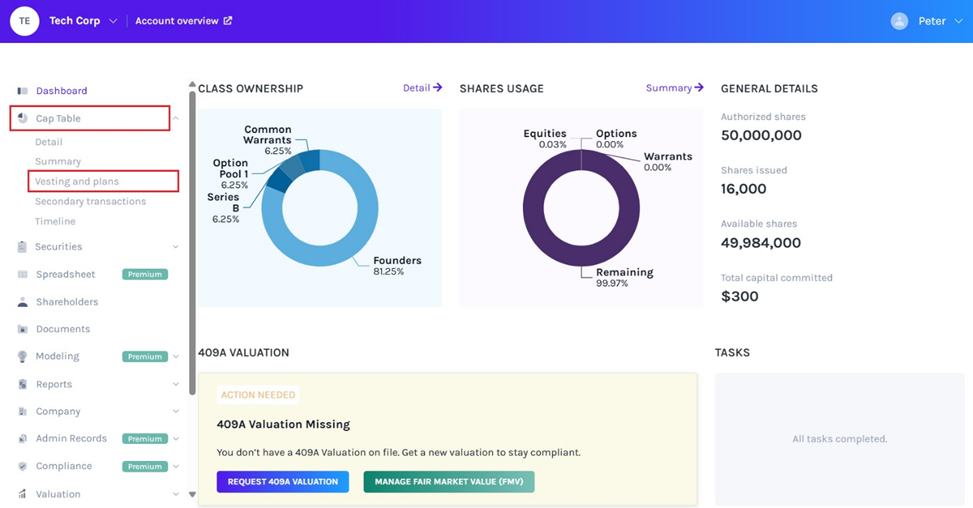Viewport: 973px width, 508px height.
Task: Click the Compliance shield icon
Action: pos(22,466)
